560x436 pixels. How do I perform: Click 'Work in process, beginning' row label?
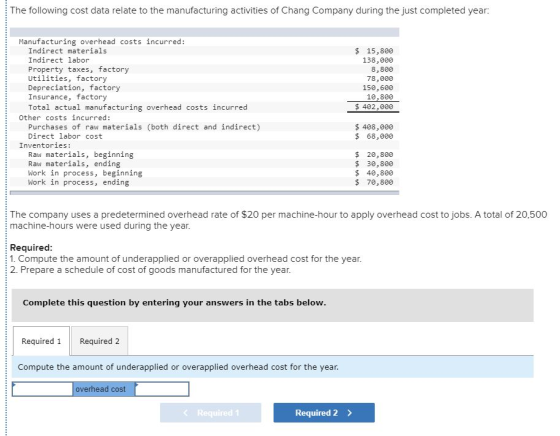point(85,173)
